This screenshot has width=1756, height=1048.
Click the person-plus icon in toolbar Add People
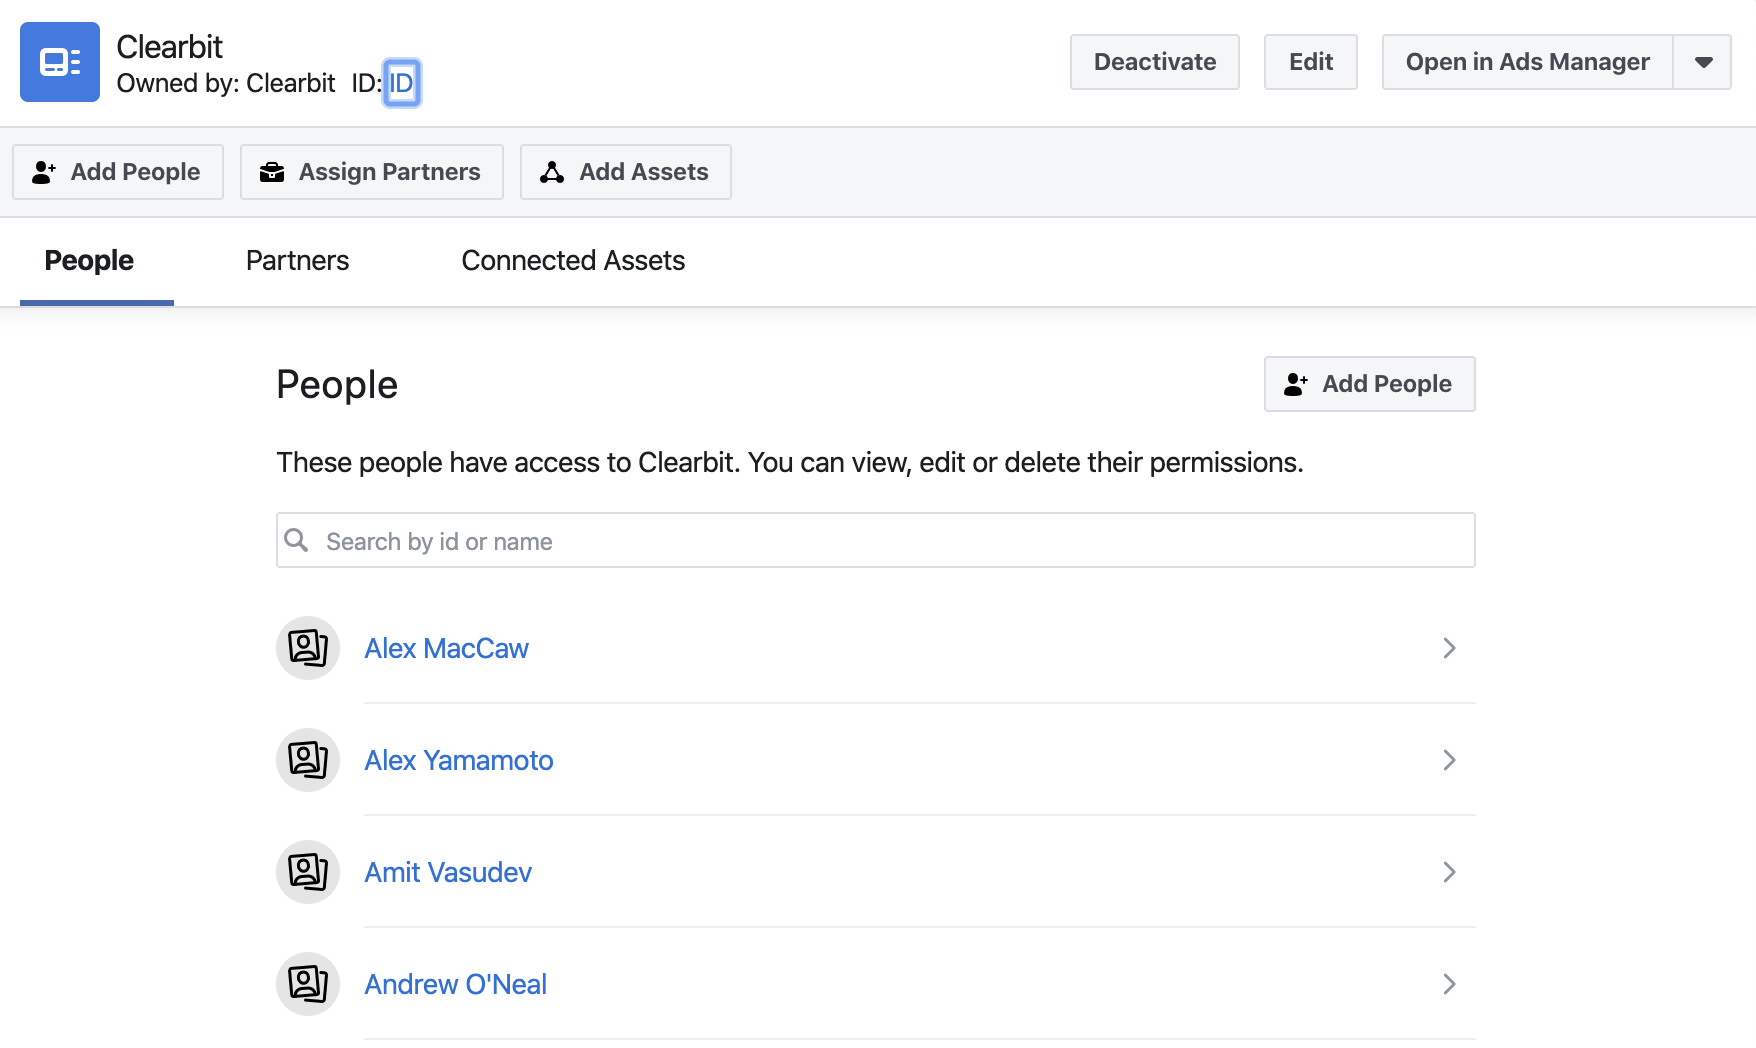coord(44,172)
